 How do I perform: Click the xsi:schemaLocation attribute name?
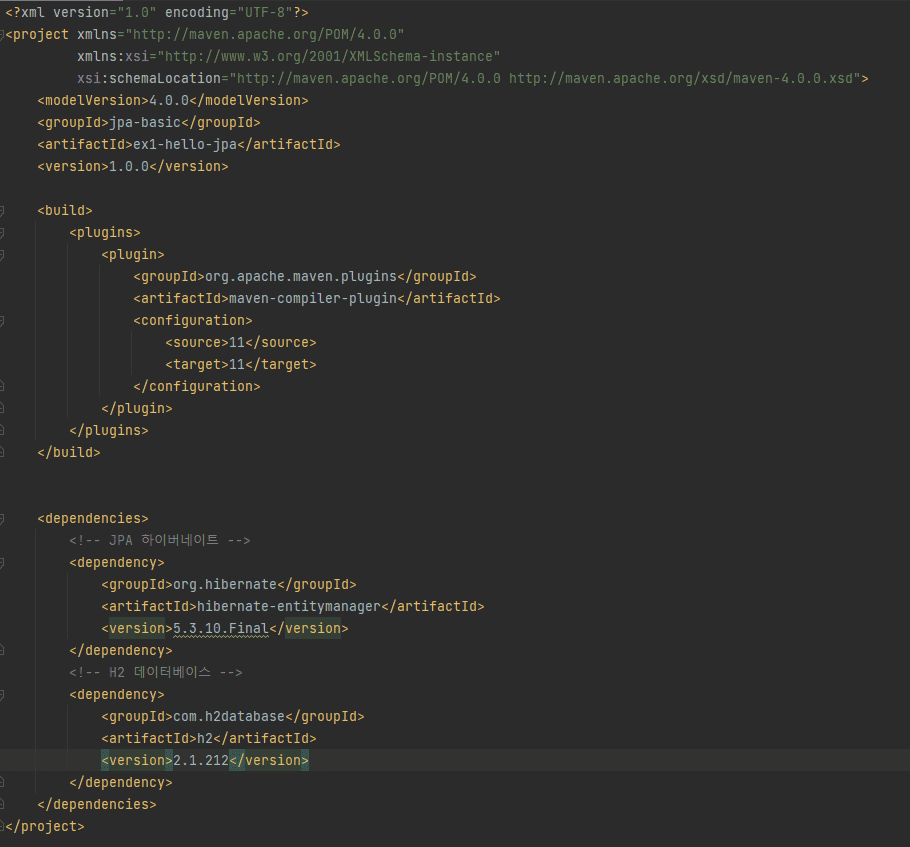[149, 78]
